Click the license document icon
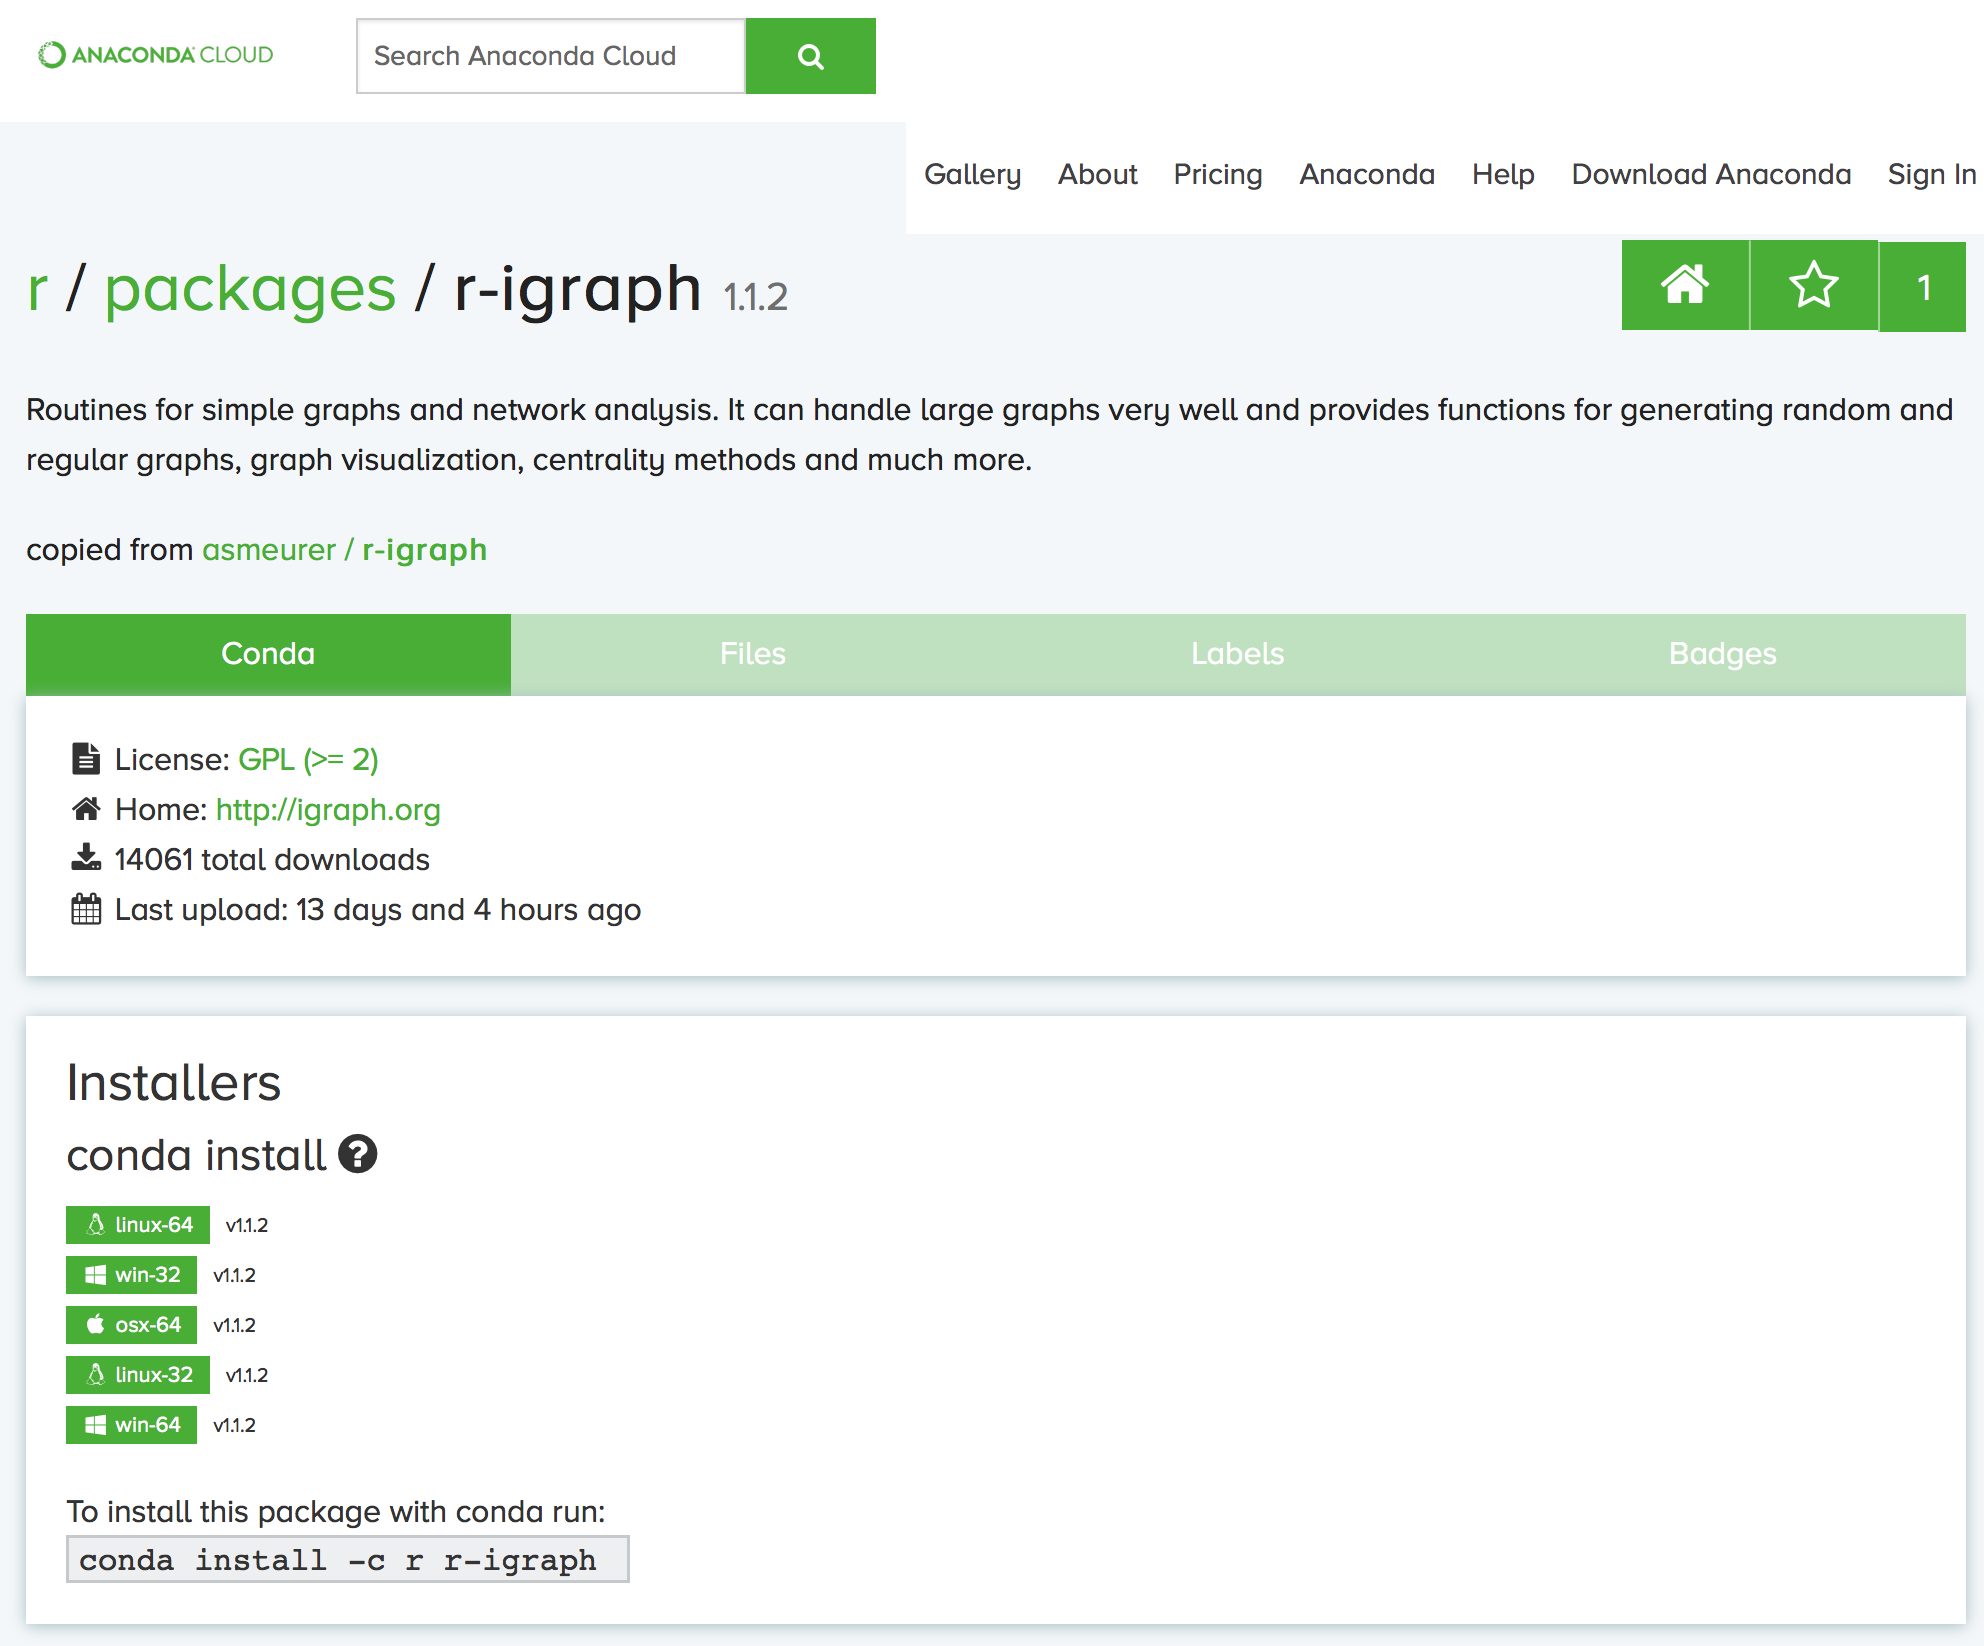Image resolution: width=1984 pixels, height=1646 pixels. point(86,759)
